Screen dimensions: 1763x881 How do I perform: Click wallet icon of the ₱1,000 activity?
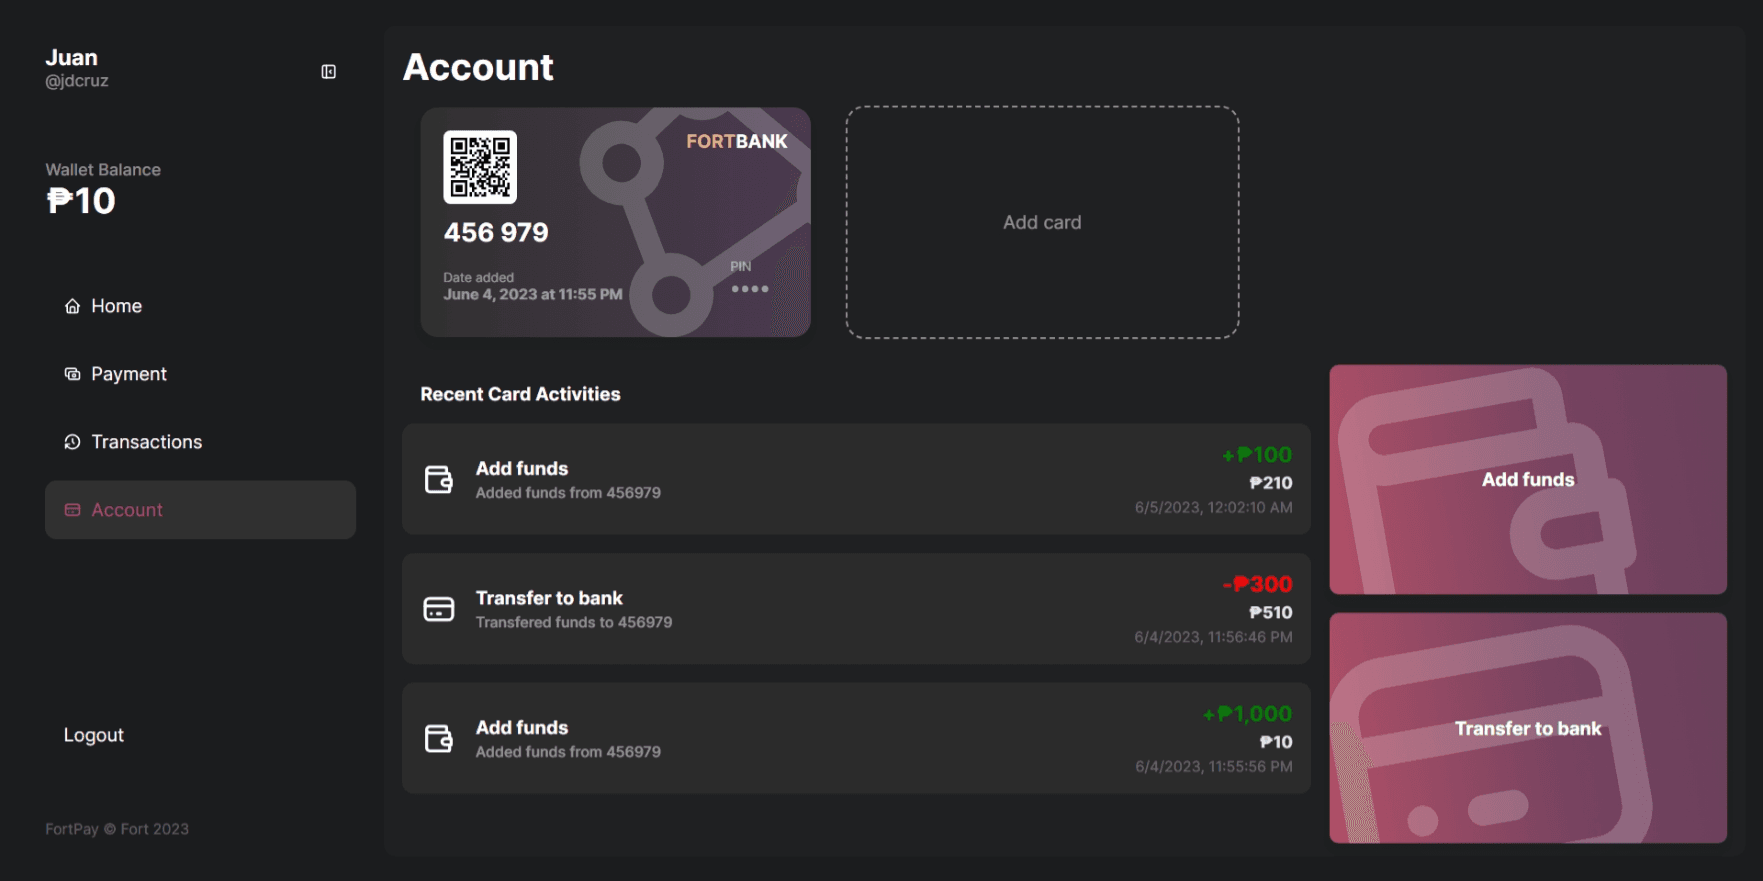pos(439,739)
